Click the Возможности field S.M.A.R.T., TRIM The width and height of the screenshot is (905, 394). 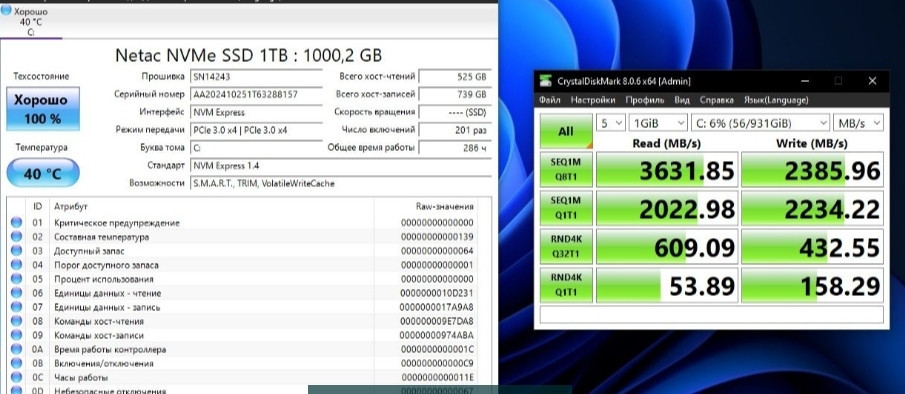pos(341,184)
